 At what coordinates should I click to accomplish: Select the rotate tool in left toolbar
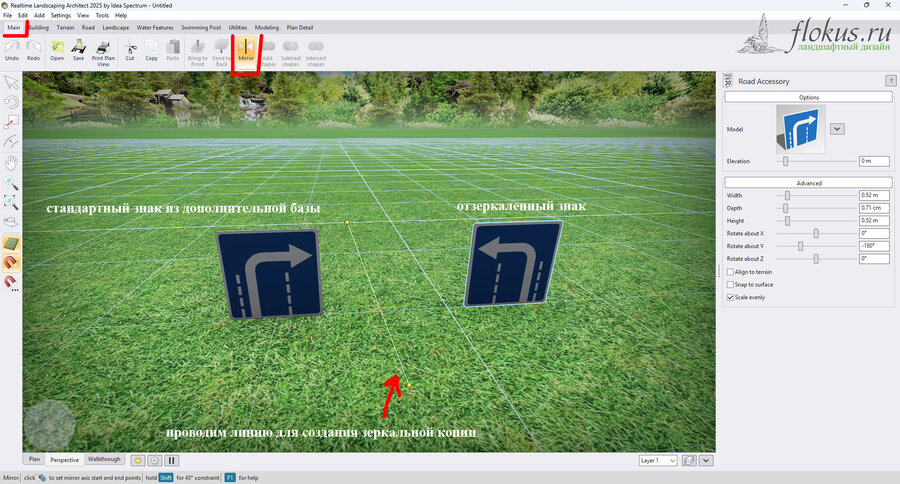(x=11, y=103)
